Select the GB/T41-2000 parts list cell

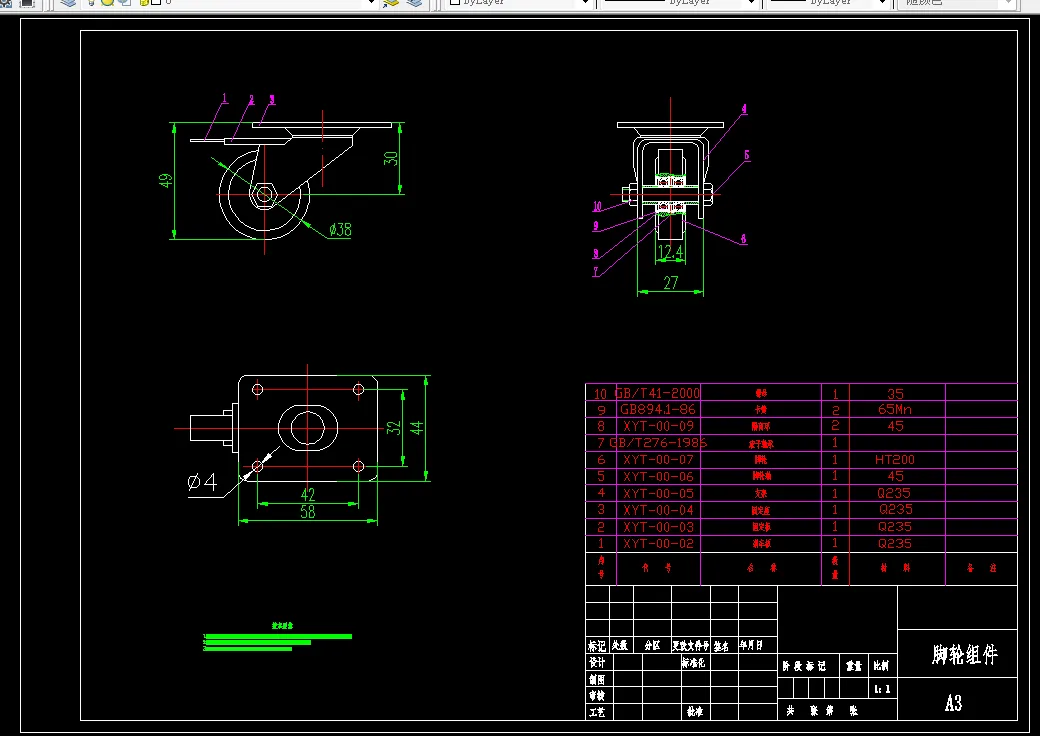click(657, 393)
